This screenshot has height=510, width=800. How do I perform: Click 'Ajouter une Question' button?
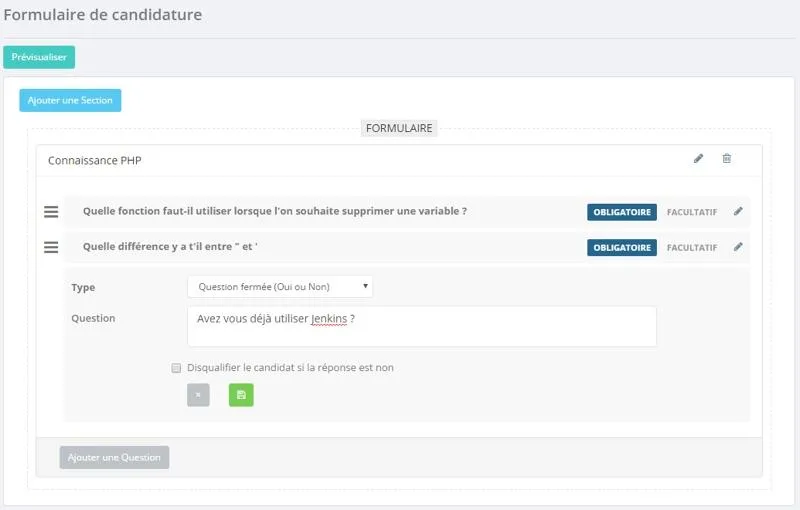[x=114, y=457]
